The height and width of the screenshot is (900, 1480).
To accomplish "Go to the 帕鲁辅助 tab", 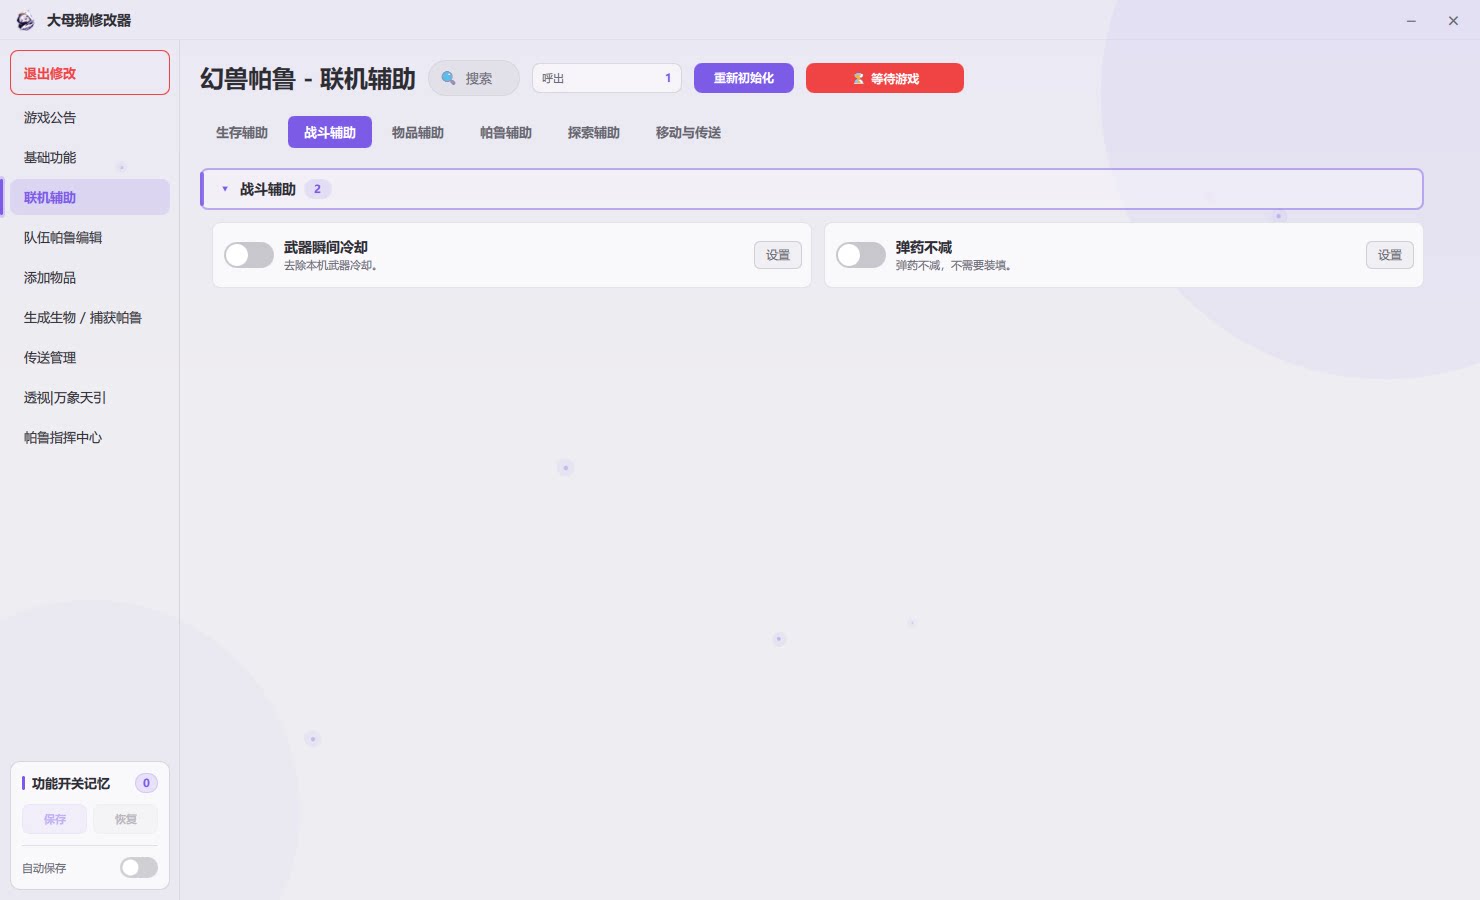I will point(506,132).
